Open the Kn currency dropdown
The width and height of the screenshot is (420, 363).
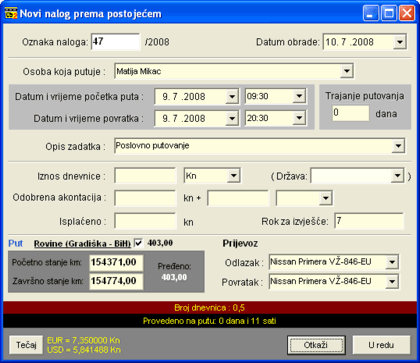tap(233, 176)
